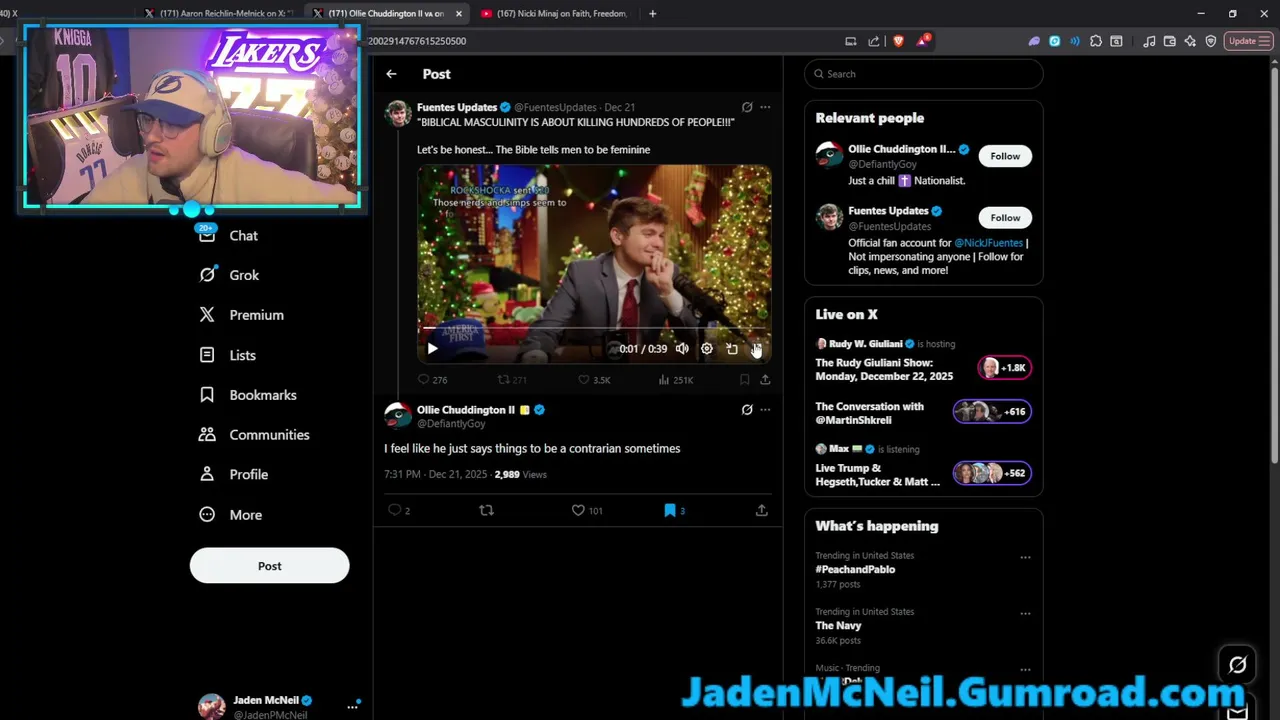Open Premium in sidebar
The width and height of the screenshot is (1280, 720).
pyautogui.click(x=241, y=315)
